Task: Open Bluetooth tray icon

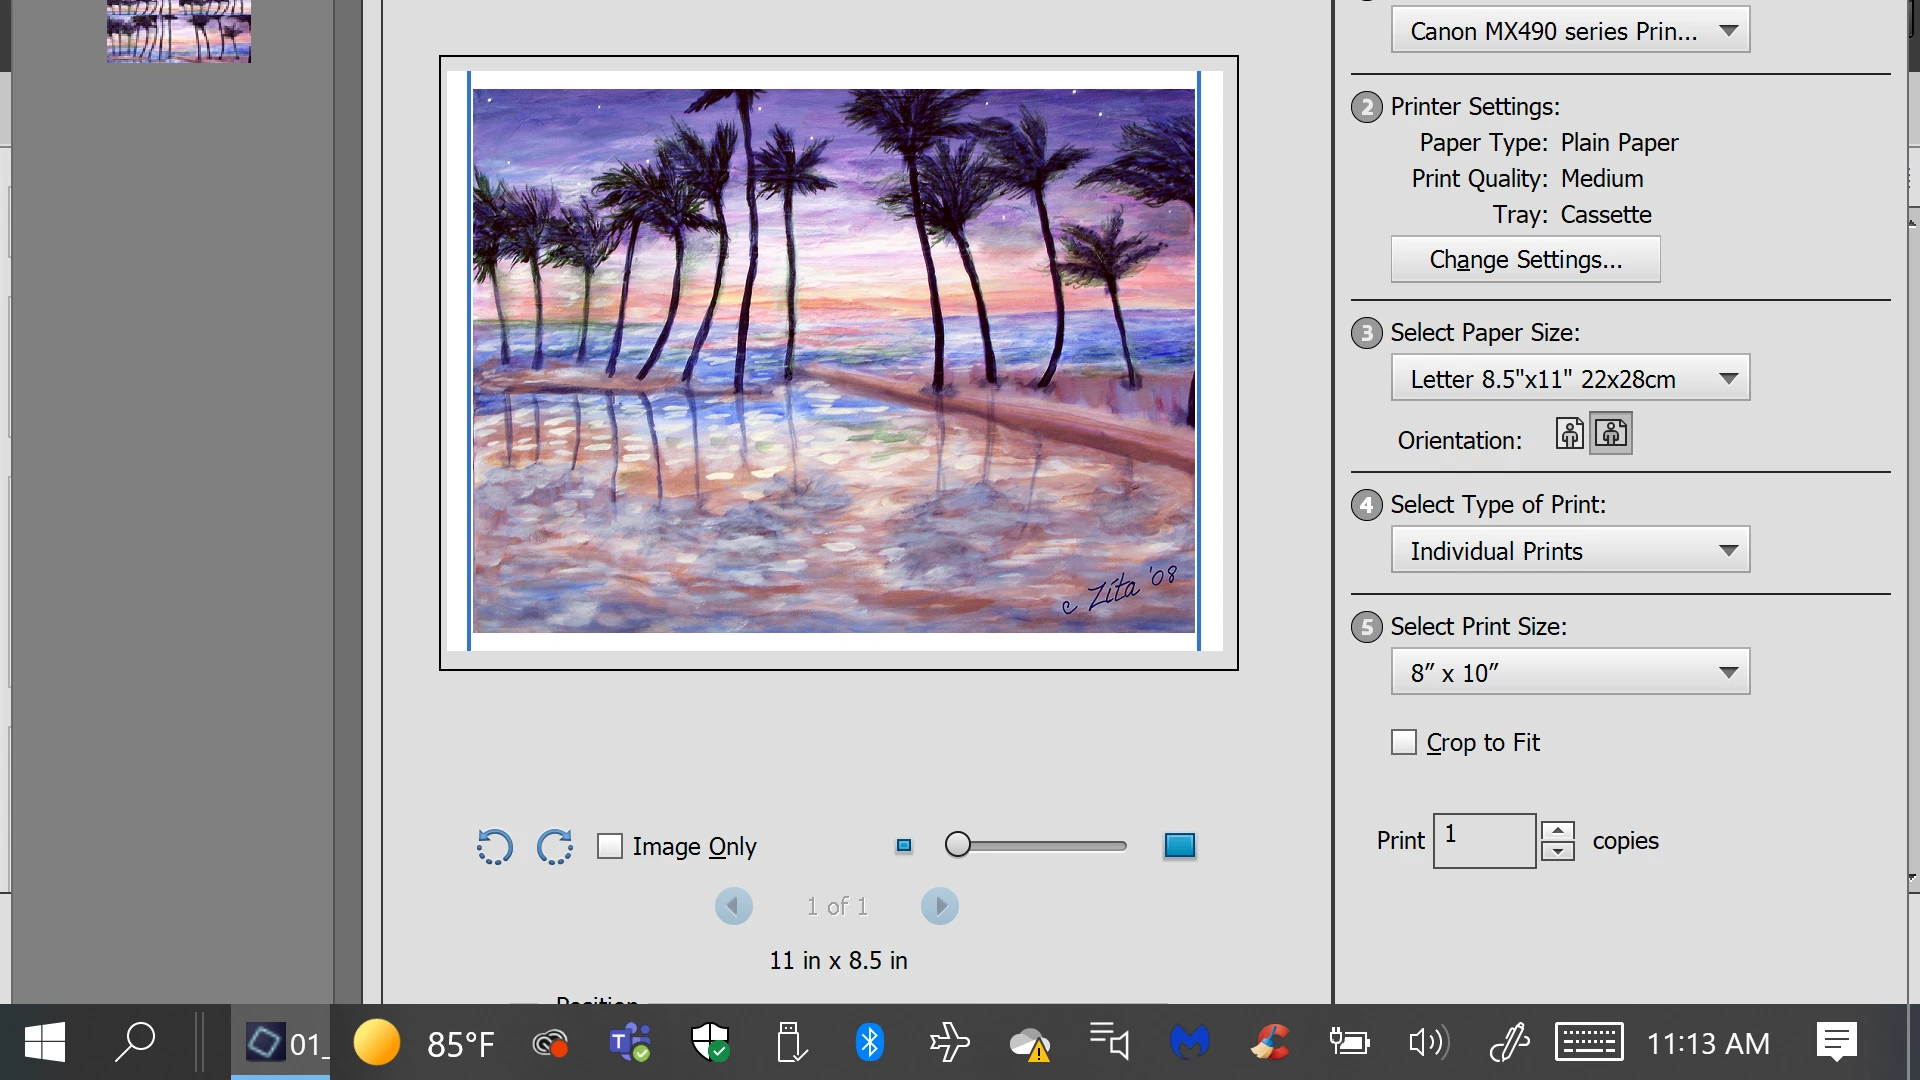Action: [870, 1043]
